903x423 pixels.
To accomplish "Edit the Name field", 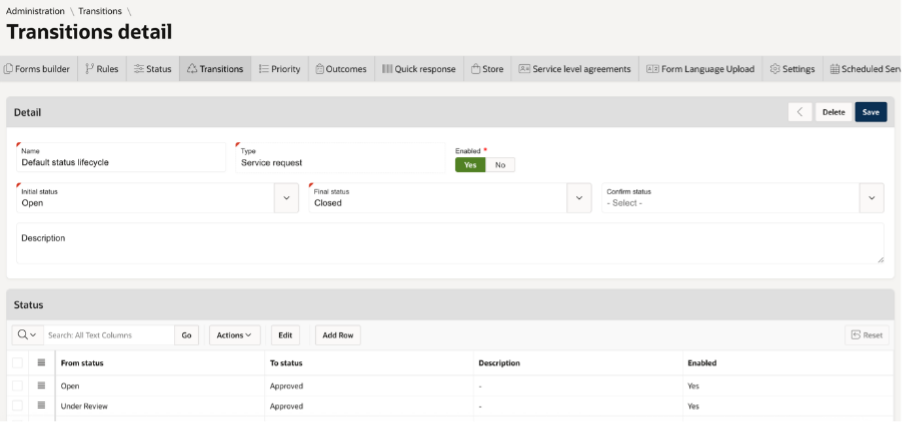I will (x=121, y=158).
